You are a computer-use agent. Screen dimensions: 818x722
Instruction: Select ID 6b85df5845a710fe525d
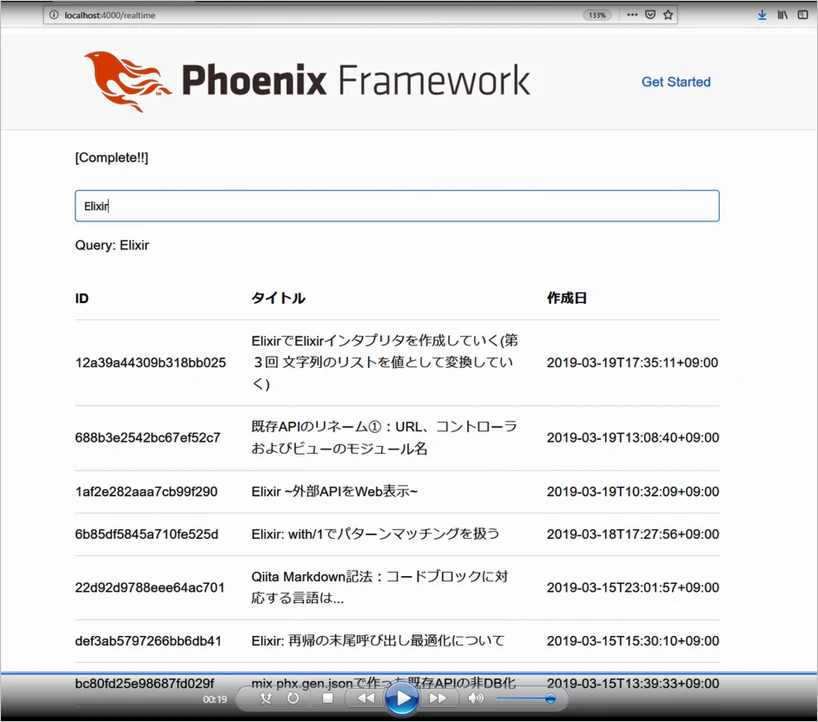click(x=147, y=534)
